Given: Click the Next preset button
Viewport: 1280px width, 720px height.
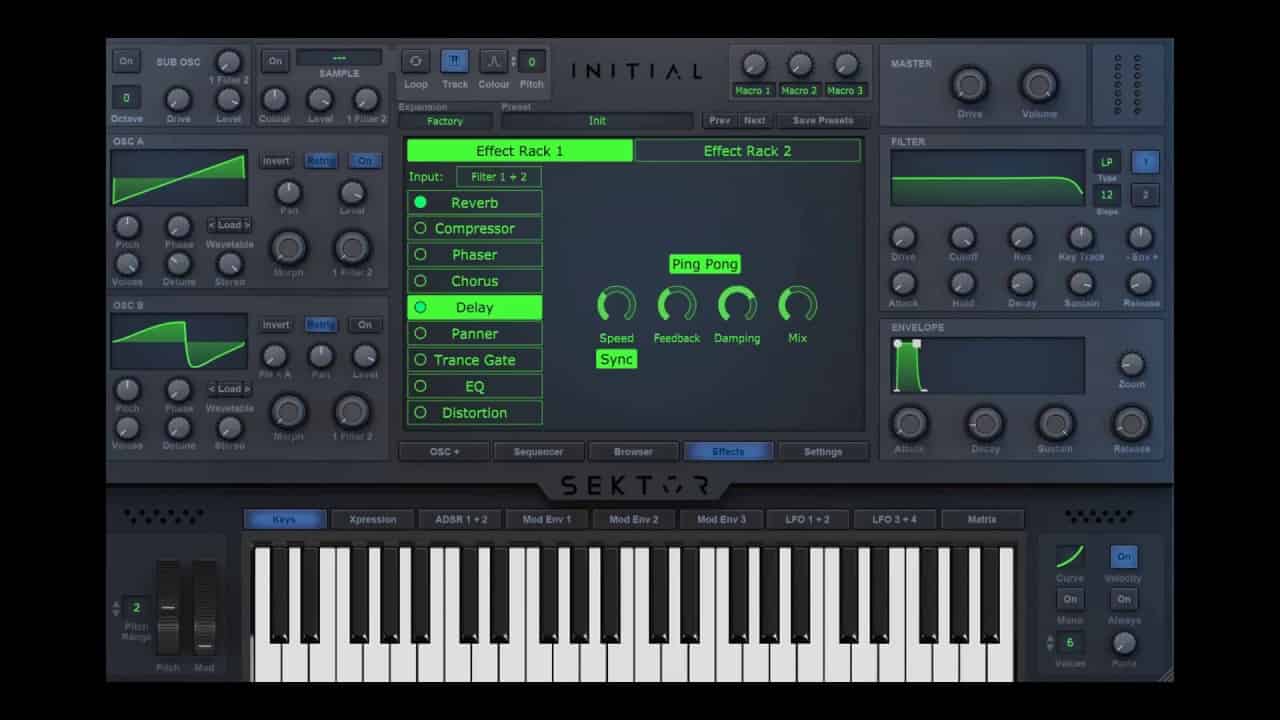Looking at the screenshot, I should coord(755,120).
